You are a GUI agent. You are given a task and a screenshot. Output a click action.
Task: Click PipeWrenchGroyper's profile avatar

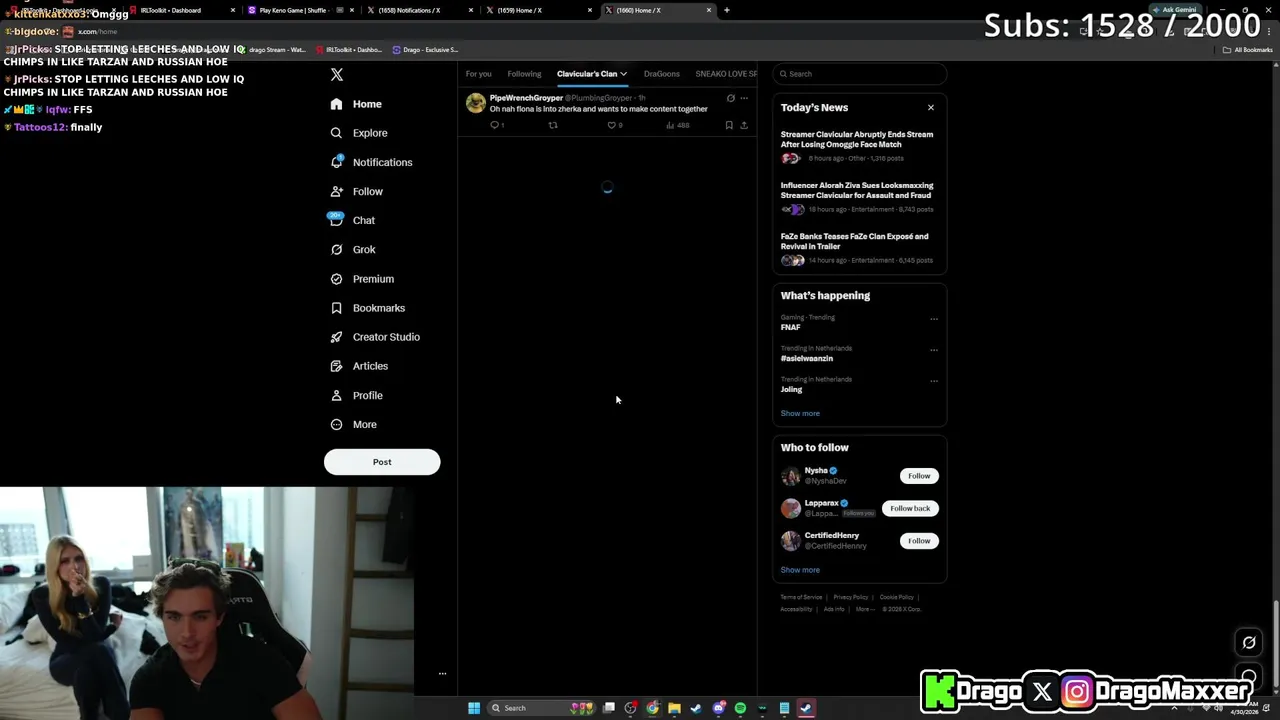pyautogui.click(x=476, y=103)
